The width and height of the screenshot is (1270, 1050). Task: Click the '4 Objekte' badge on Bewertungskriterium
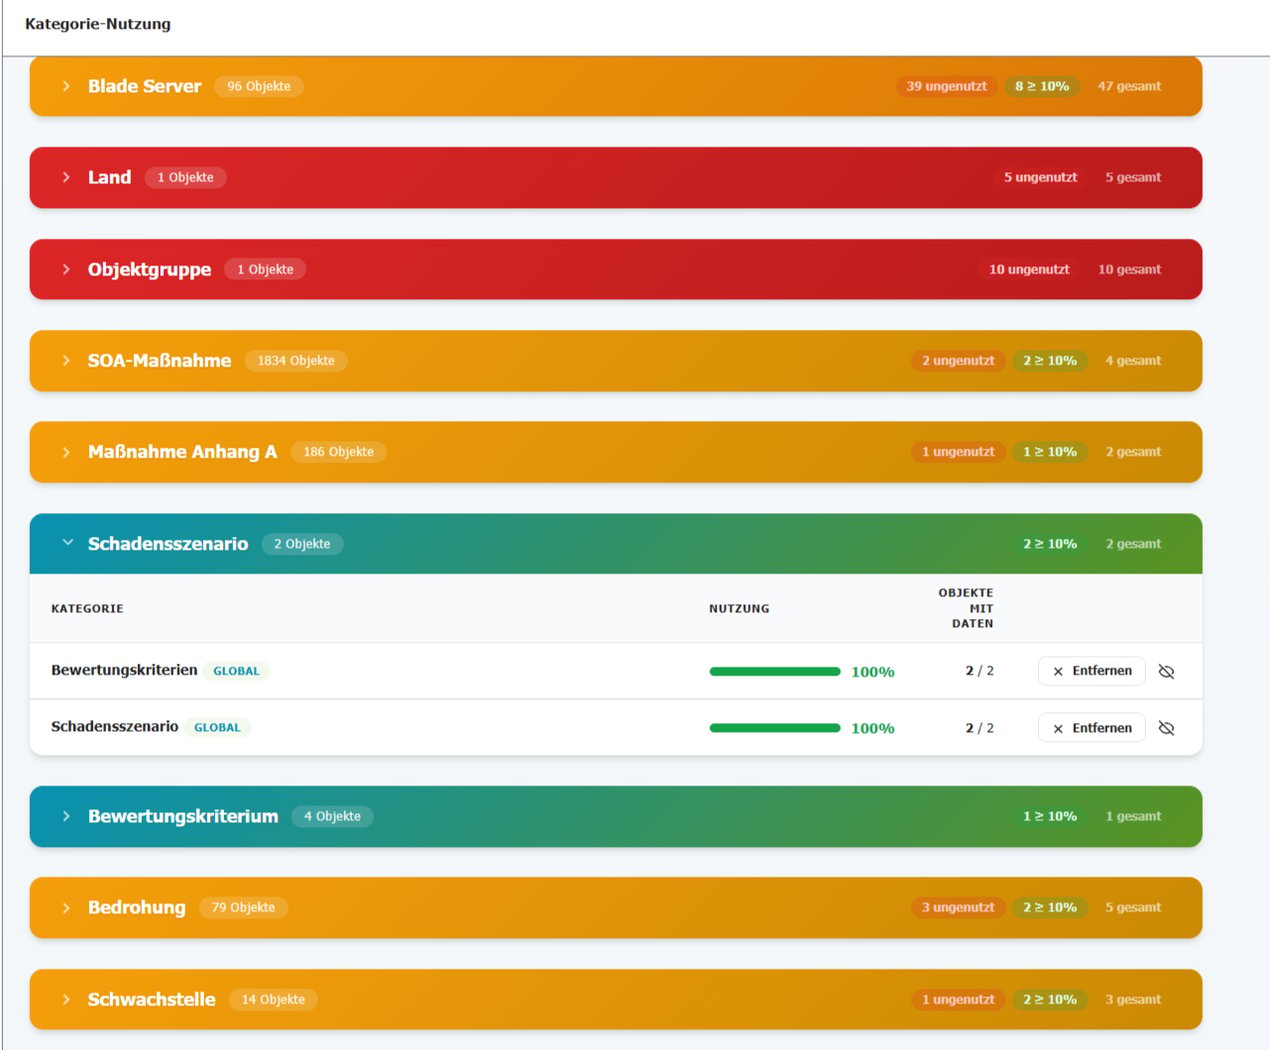click(x=332, y=816)
